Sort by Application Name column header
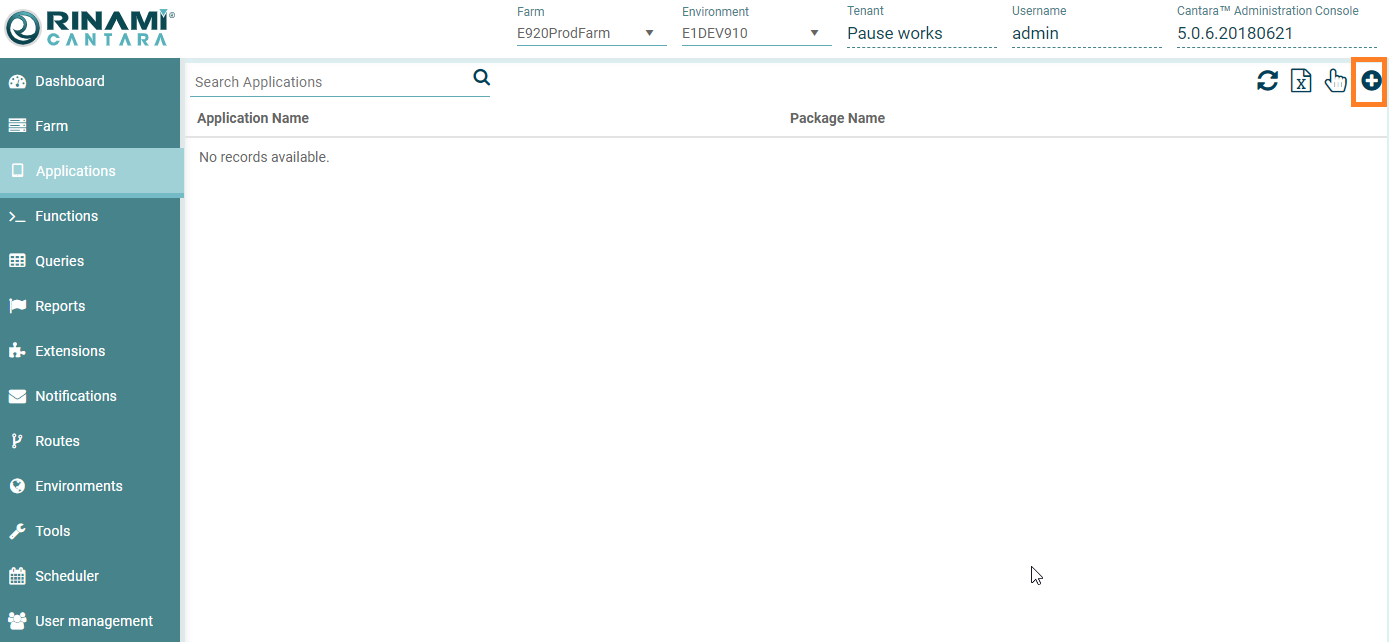1389x642 pixels. pyautogui.click(x=253, y=118)
